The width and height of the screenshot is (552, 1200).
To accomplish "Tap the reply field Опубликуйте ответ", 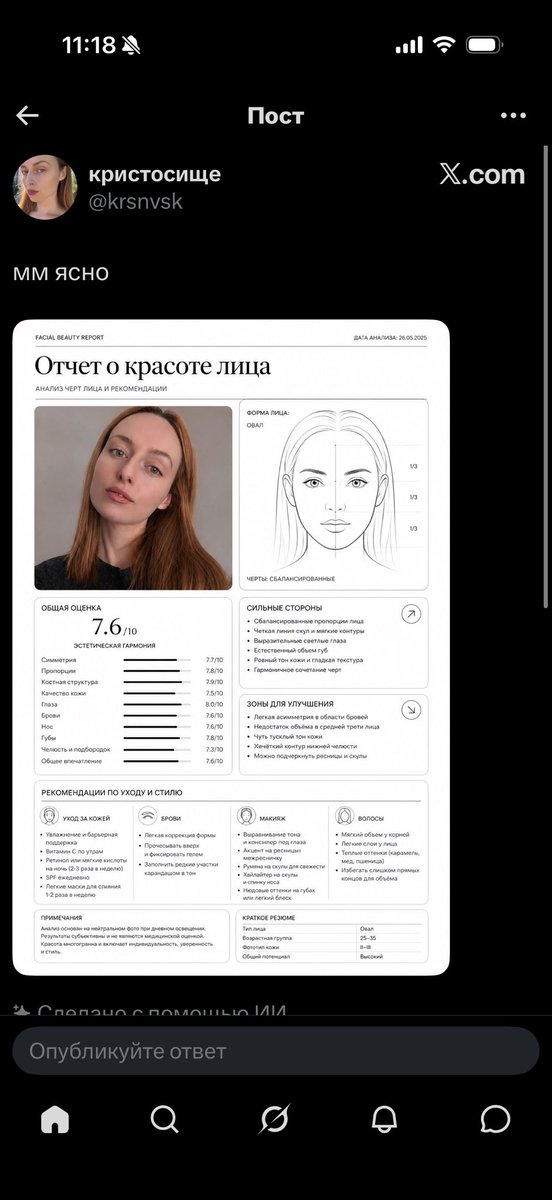I will click(x=275, y=1051).
